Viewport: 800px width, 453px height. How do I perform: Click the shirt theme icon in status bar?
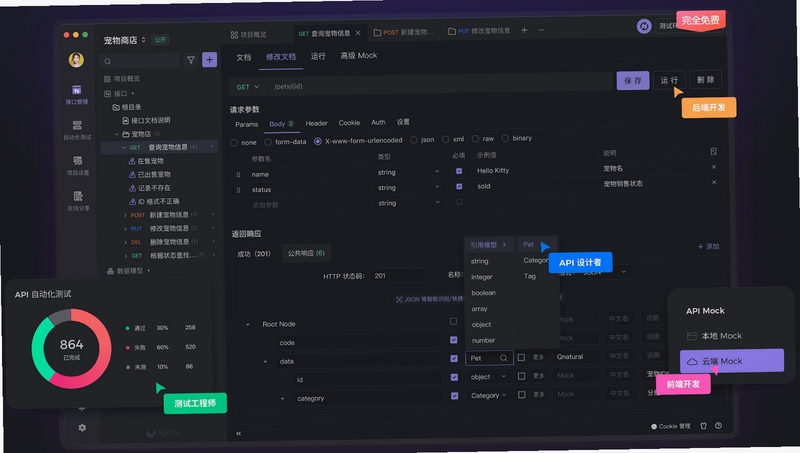[704, 425]
